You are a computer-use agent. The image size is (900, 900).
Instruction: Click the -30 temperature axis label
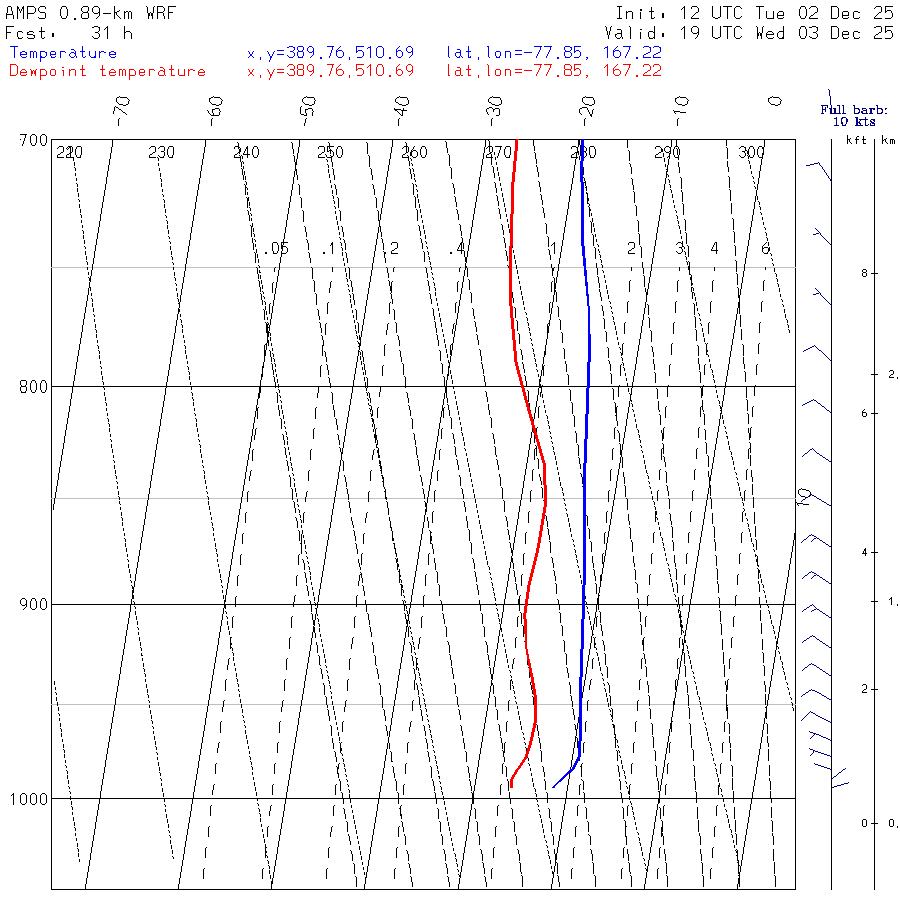(494, 111)
